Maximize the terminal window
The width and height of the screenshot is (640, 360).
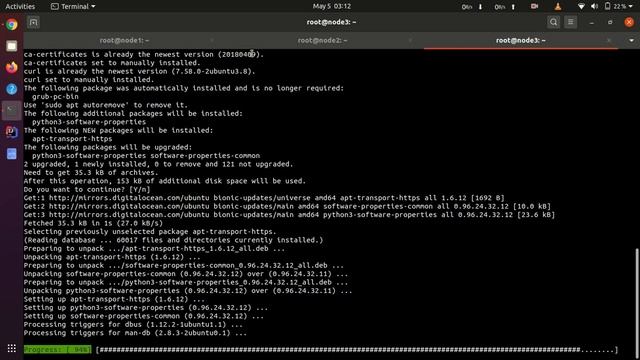click(x=610, y=22)
